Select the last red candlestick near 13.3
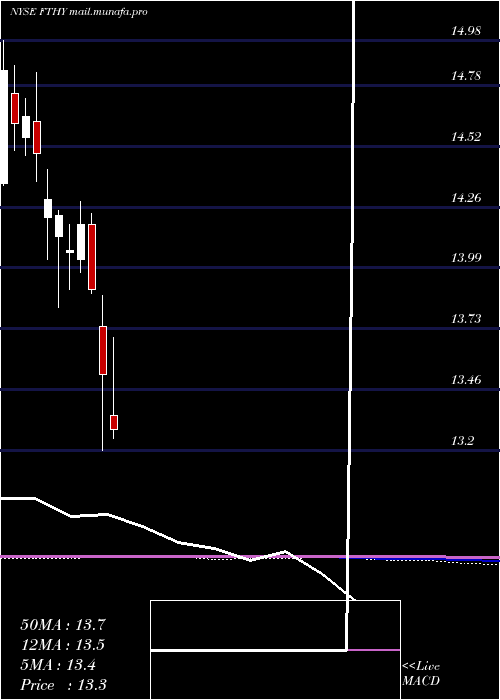This screenshot has width=500, height=700. click(x=114, y=422)
